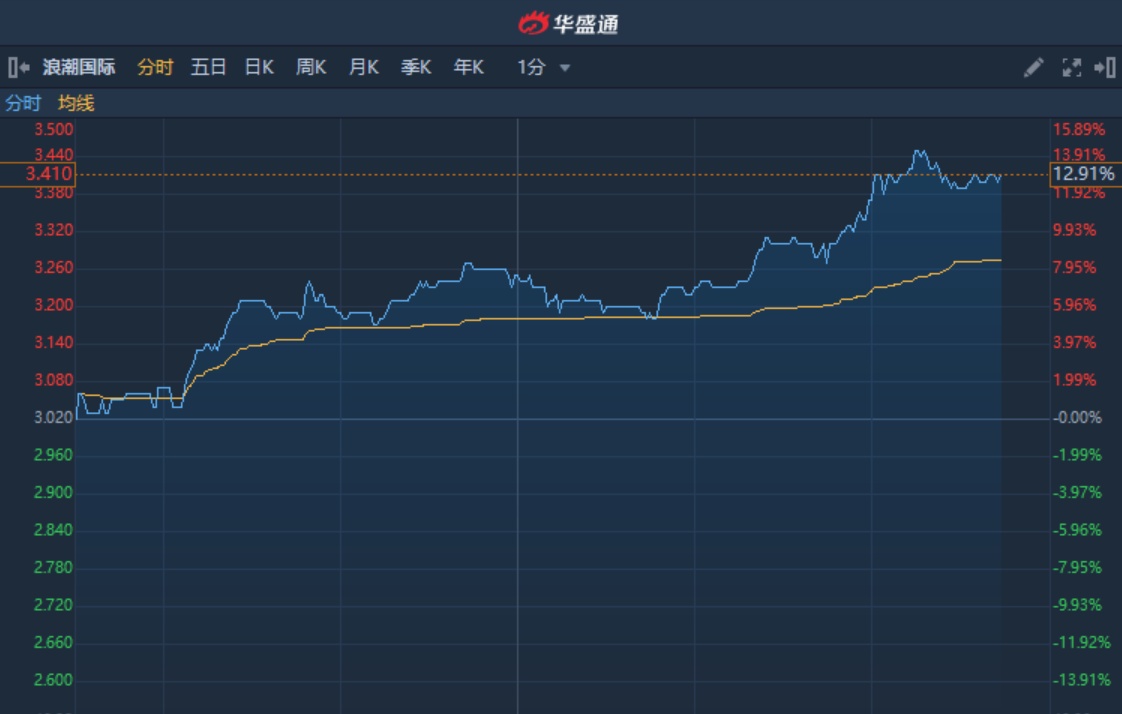Image resolution: width=1122 pixels, height=714 pixels.
Task: Click the right panel collapse icon
Action: 1105,68
